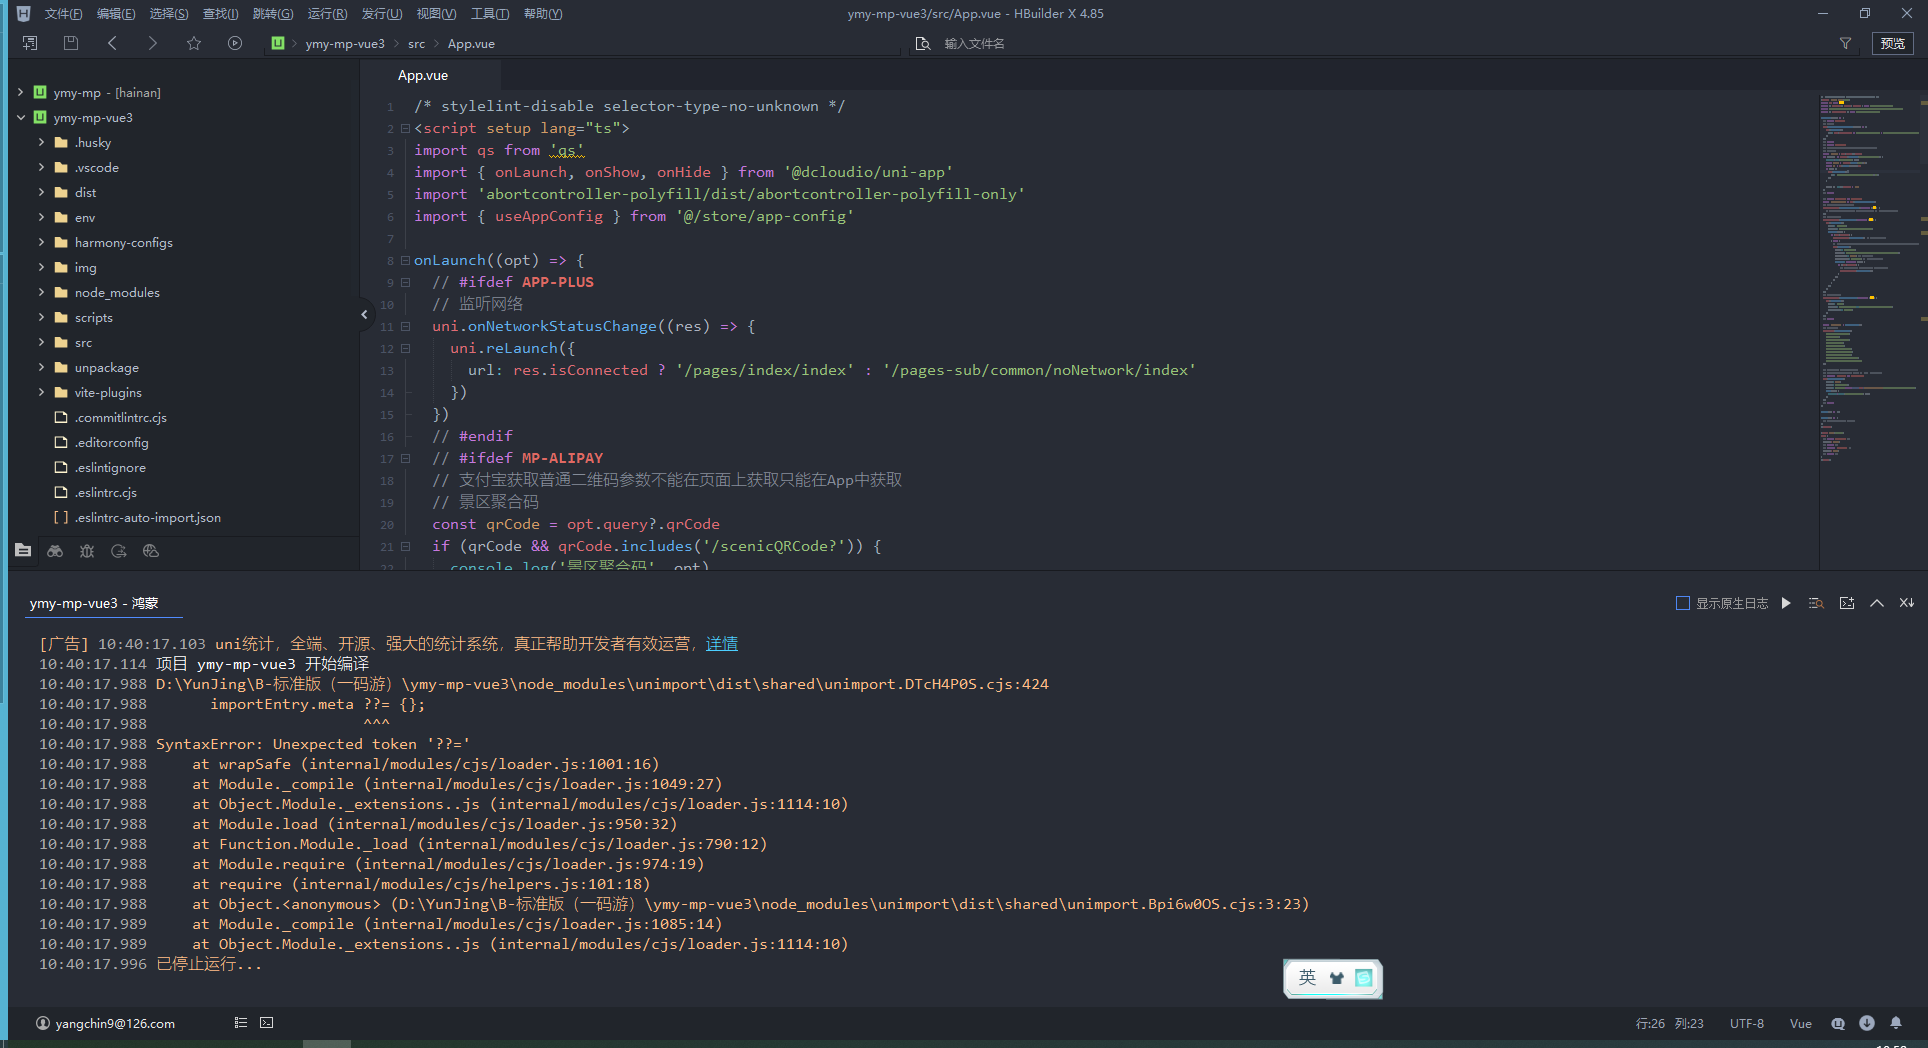Click the 预览 preview button
Image resolution: width=1928 pixels, height=1048 pixels.
point(1892,43)
